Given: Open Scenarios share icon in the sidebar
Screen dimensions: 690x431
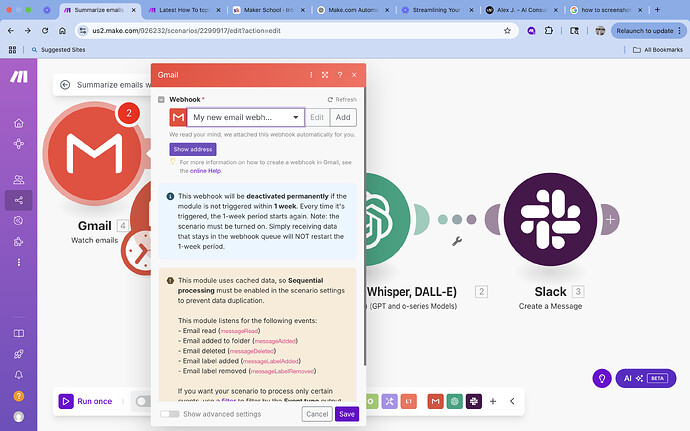Looking at the screenshot, I should (18, 200).
